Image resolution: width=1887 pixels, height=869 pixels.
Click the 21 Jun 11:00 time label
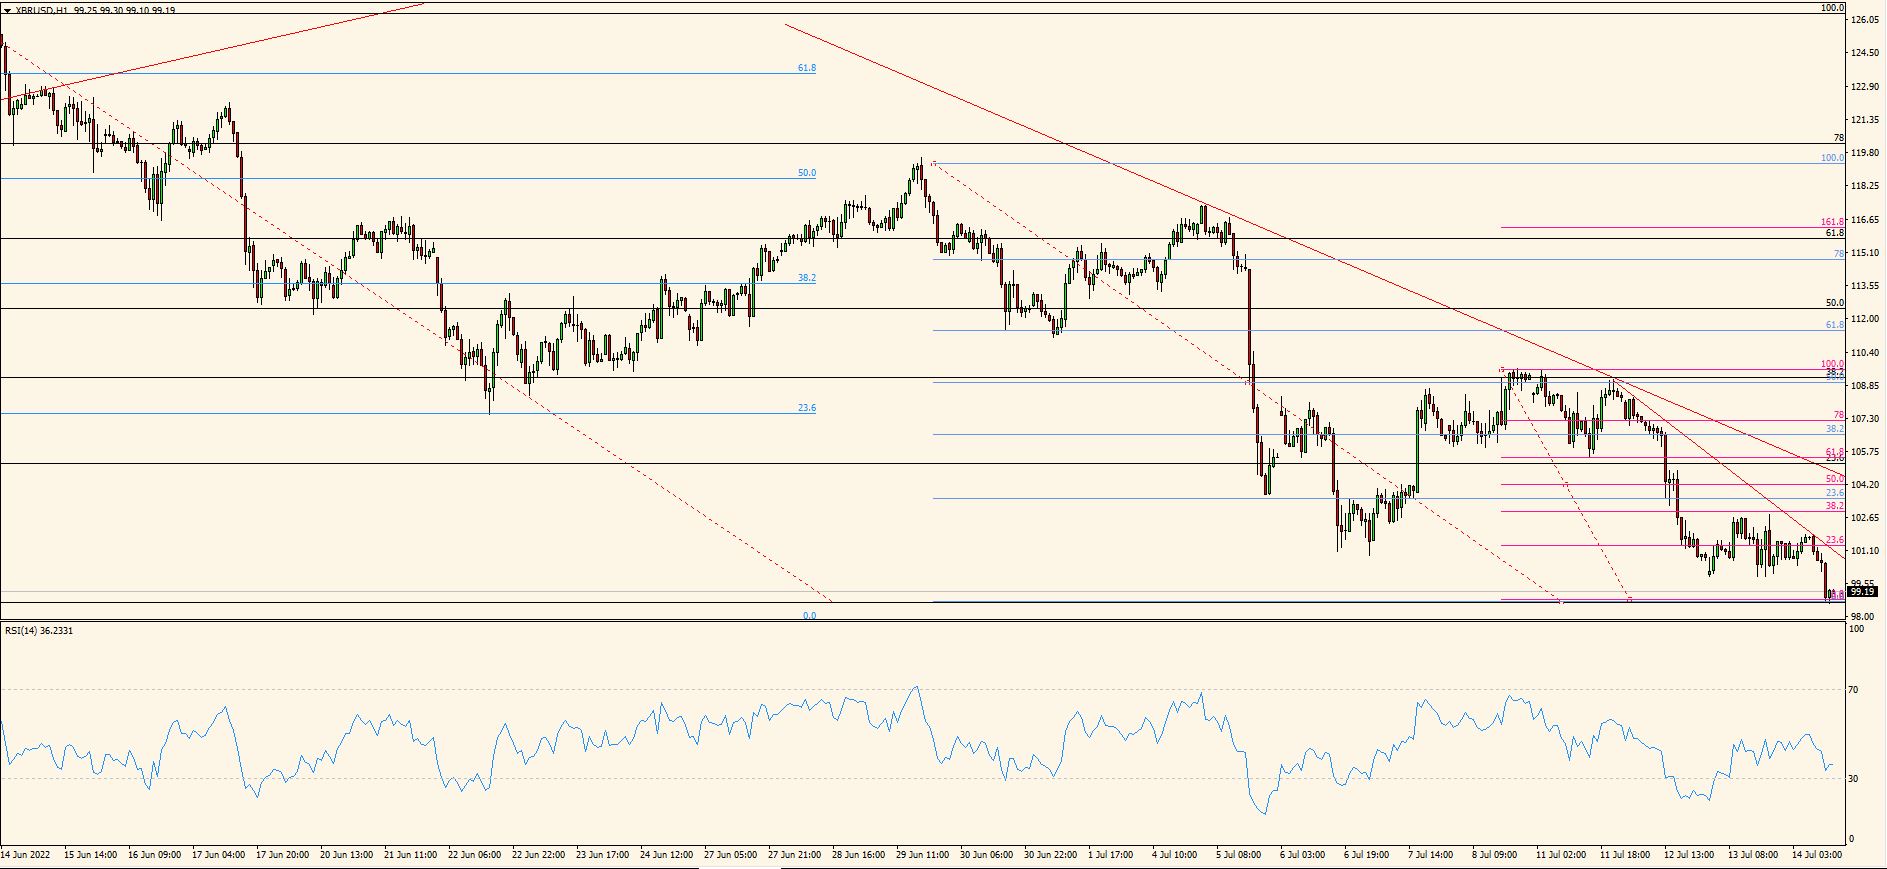411,855
